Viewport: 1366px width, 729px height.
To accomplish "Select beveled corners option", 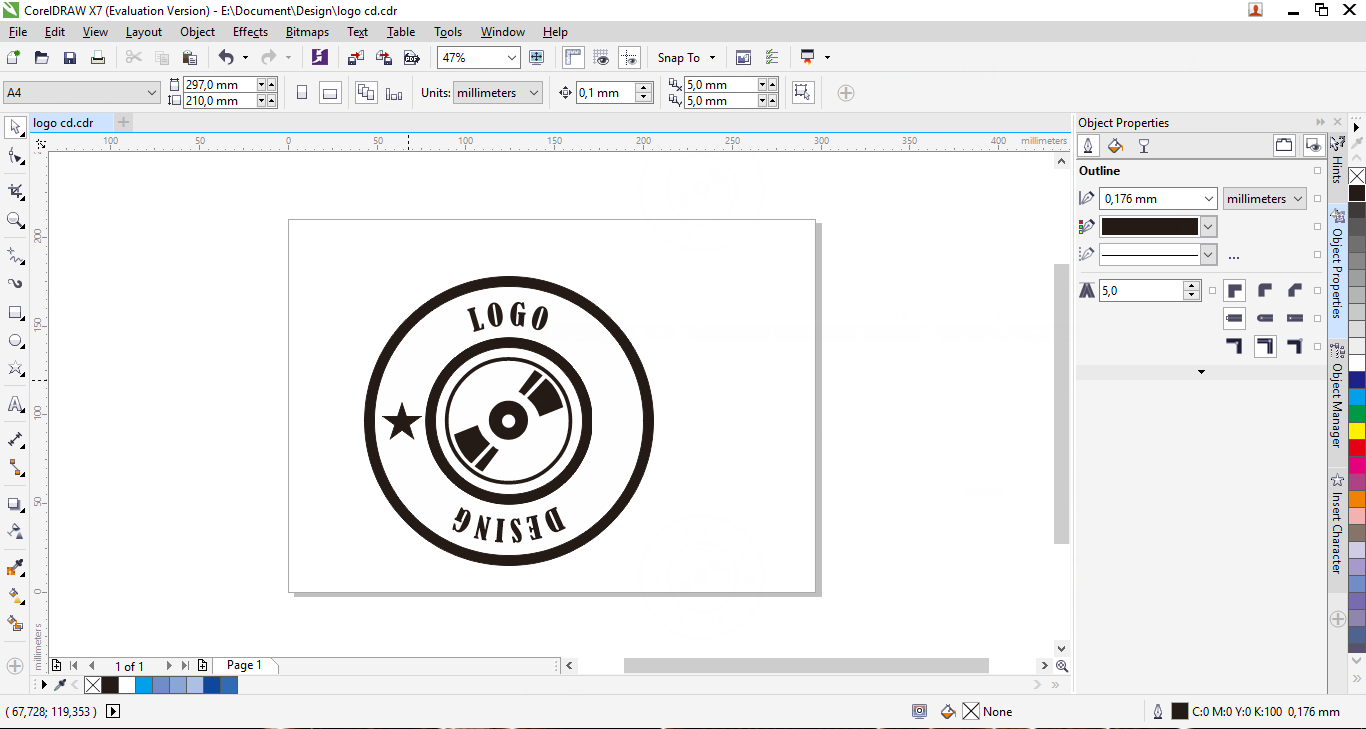I will [x=1295, y=291].
